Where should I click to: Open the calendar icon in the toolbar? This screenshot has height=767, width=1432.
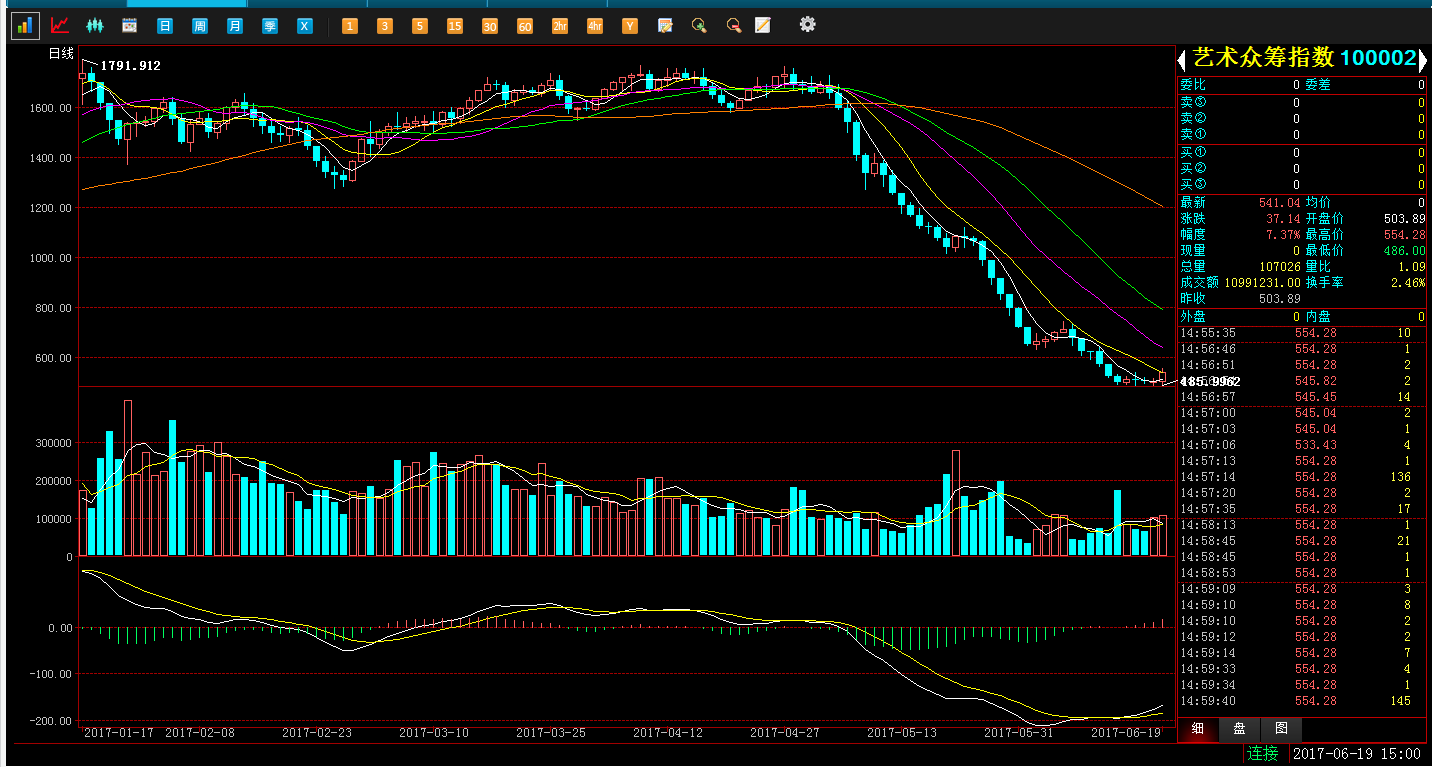[129, 25]
